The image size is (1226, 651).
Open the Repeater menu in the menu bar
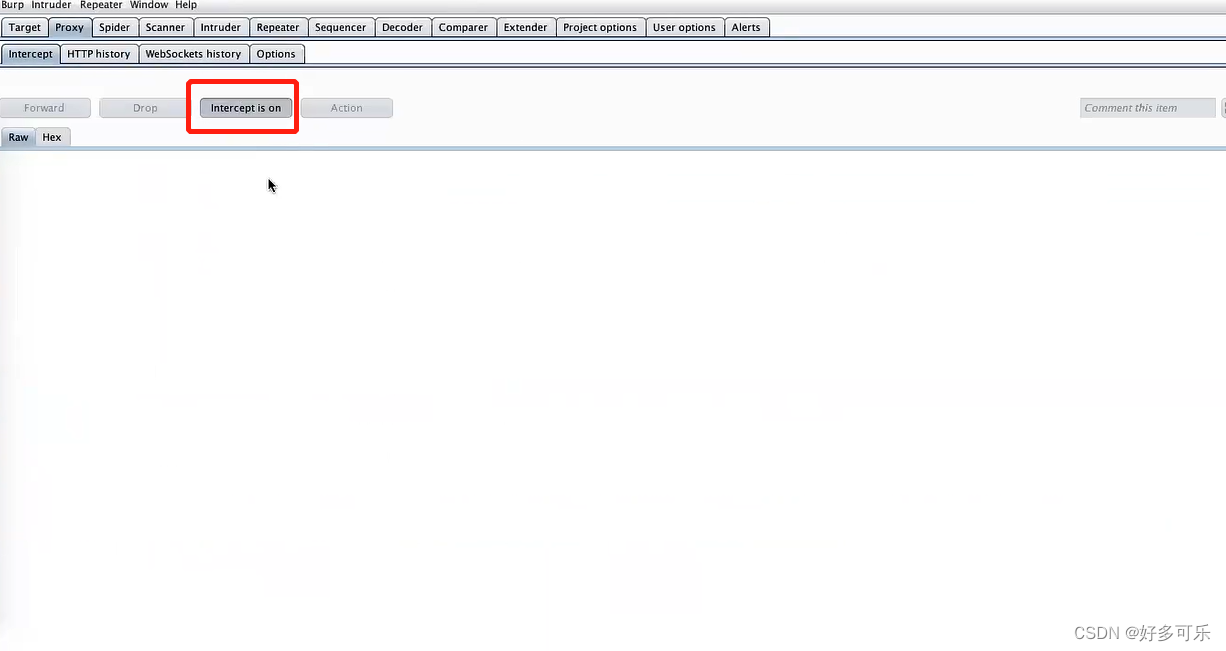101,5
